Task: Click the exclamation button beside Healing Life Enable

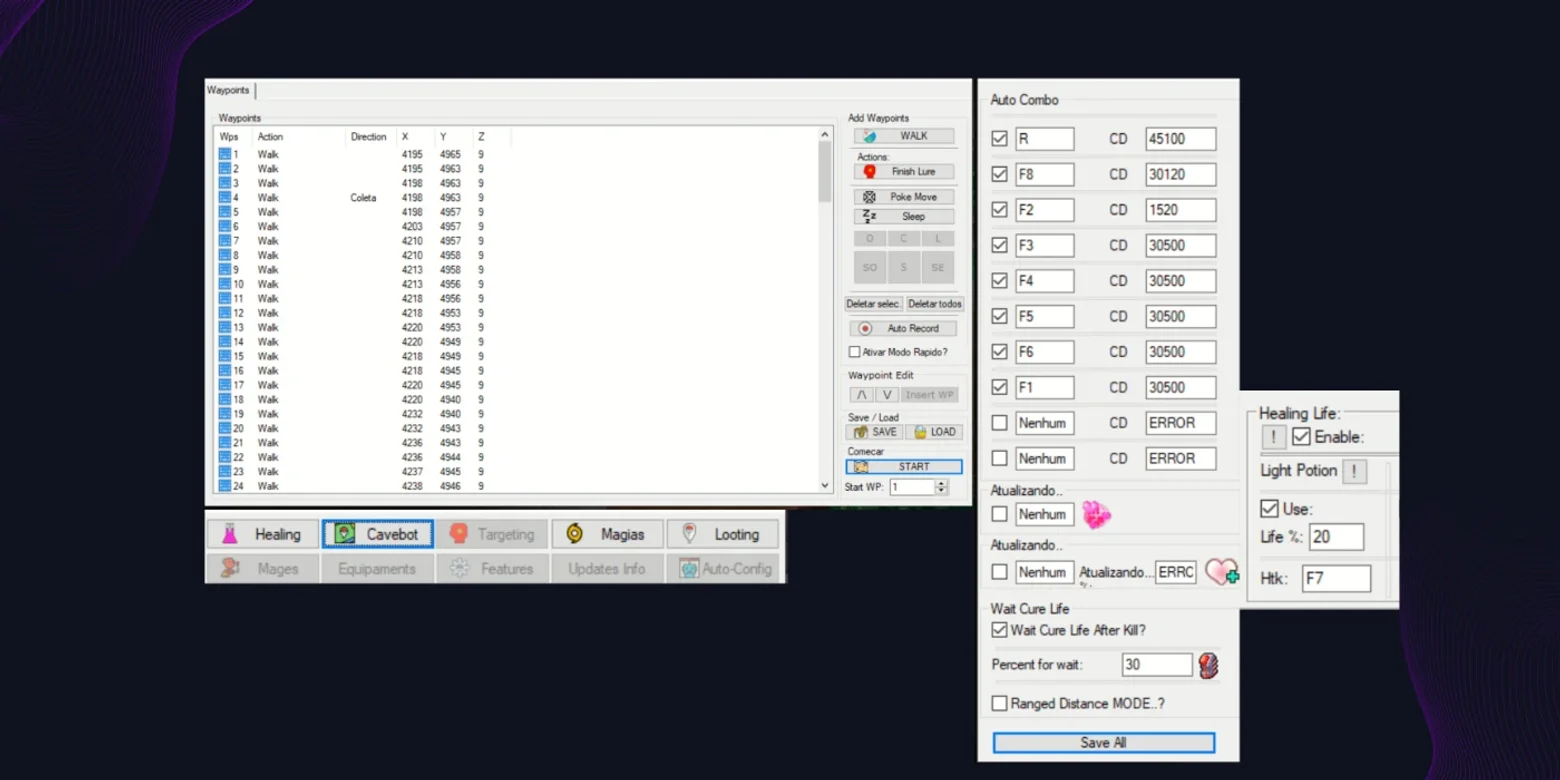Action: pos(1273,437)
